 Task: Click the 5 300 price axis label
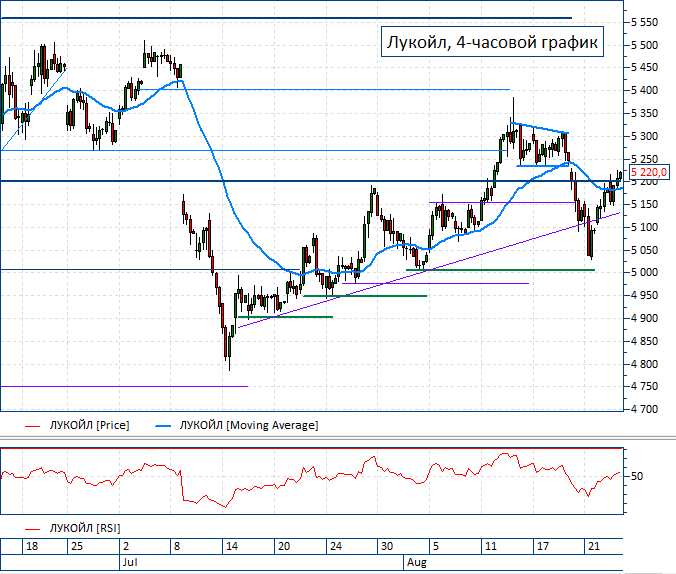pos(645,136)
